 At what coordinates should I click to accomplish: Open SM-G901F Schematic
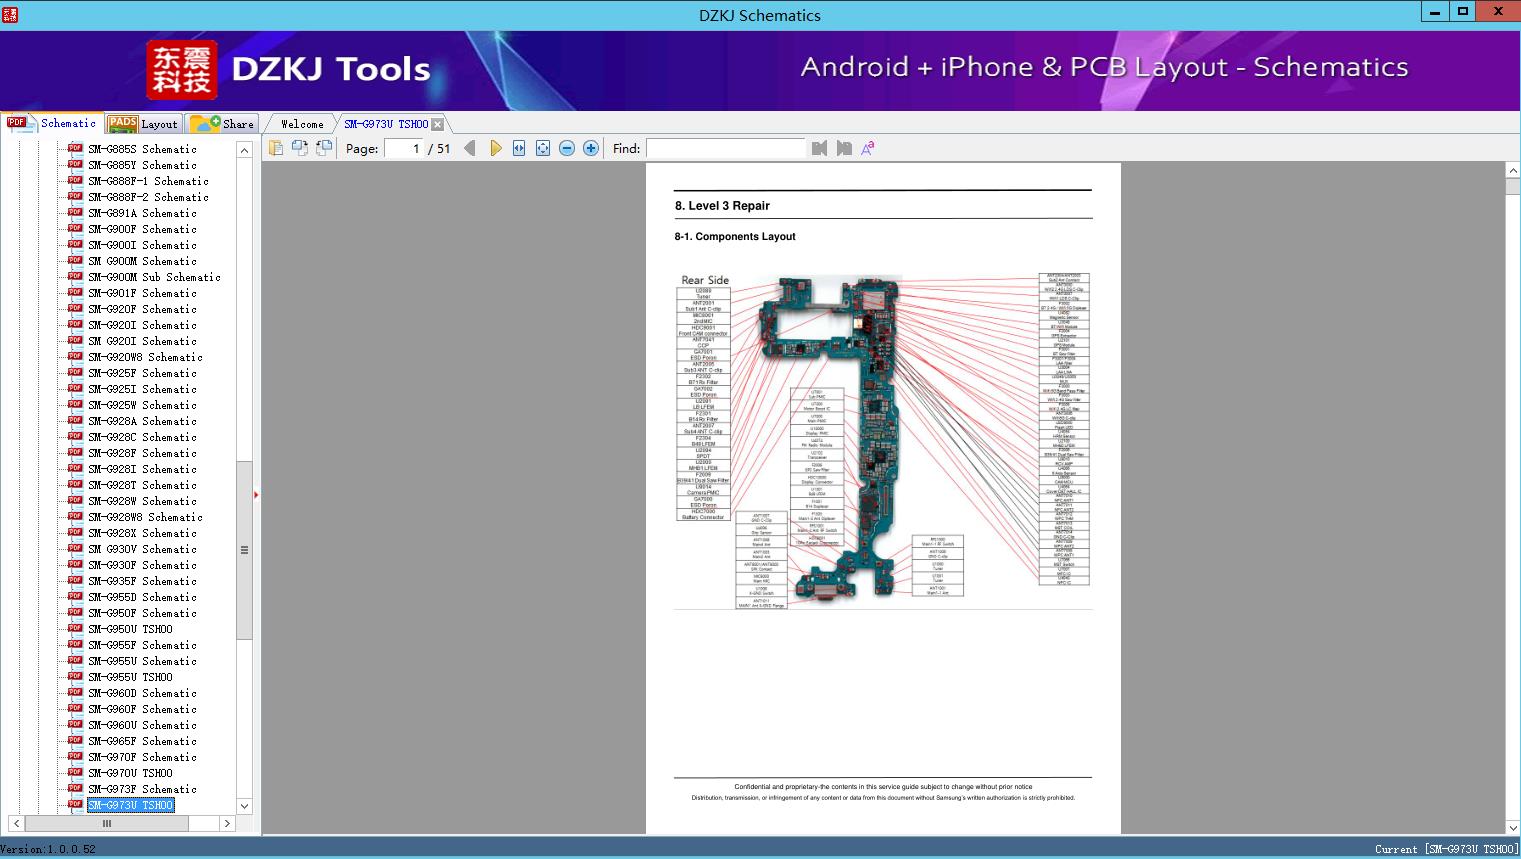142,293
